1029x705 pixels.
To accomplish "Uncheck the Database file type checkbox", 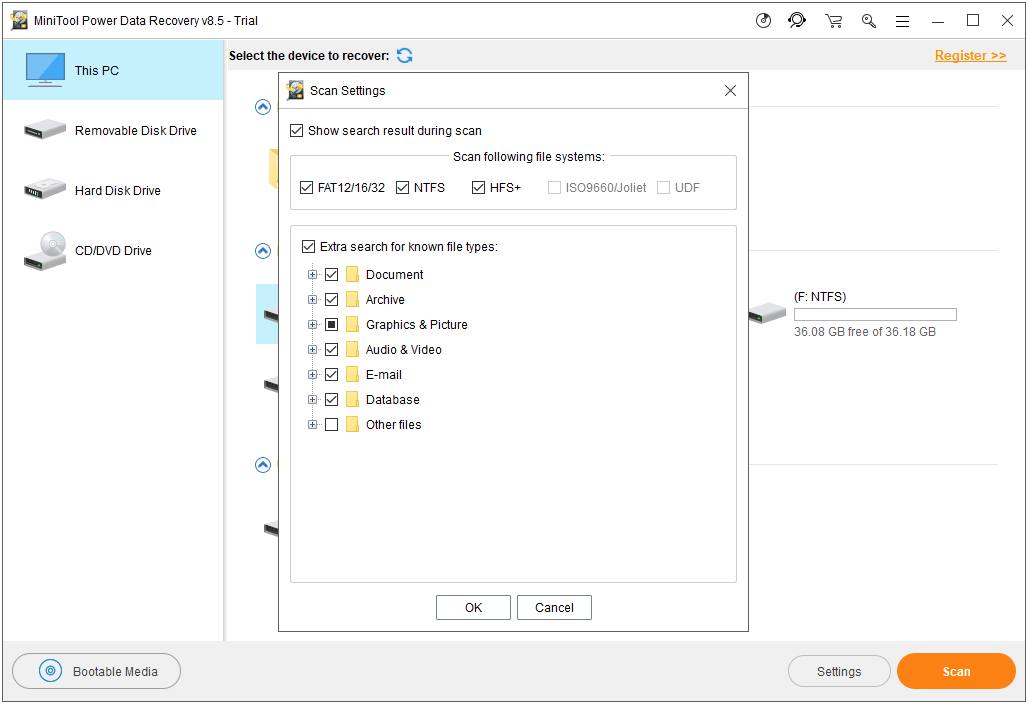I will (331, 399).
